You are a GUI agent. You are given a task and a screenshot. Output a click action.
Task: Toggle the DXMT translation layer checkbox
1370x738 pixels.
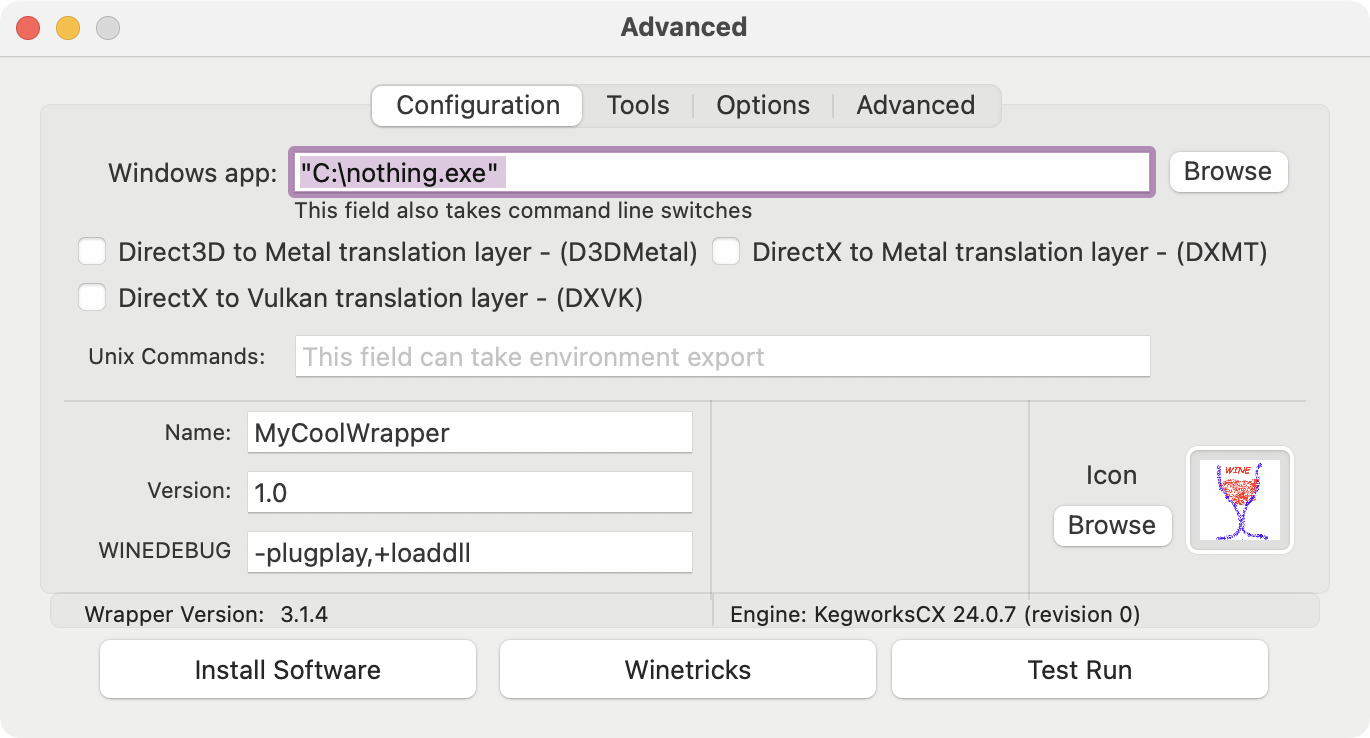726,252
